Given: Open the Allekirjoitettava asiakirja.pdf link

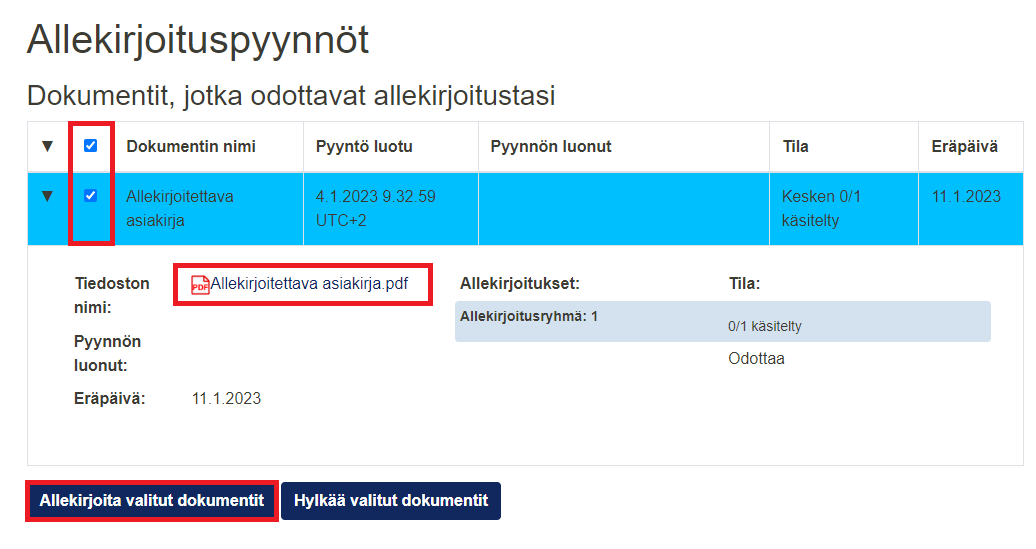Looking at the screenshot, I should tap(309, 283).
